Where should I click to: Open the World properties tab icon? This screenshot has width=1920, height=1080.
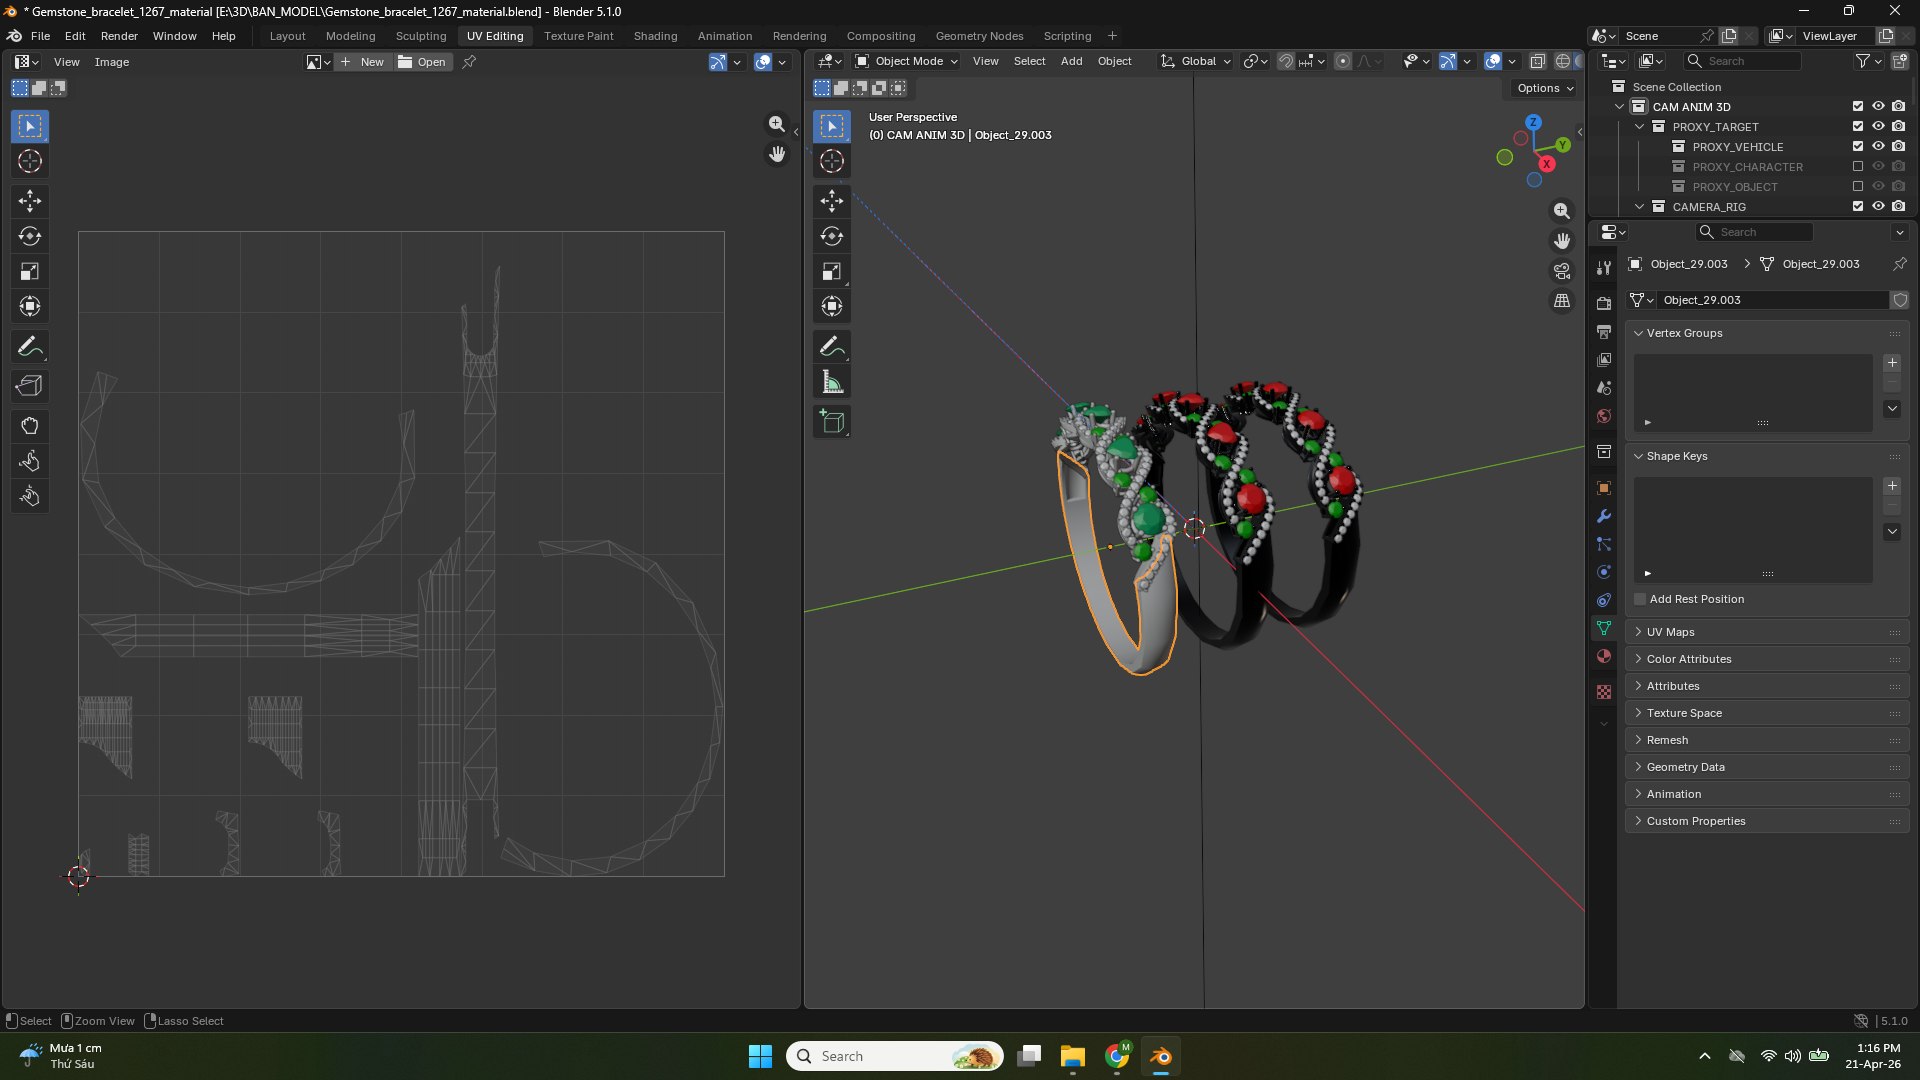pyautogui.click(x=1604, y=416)
